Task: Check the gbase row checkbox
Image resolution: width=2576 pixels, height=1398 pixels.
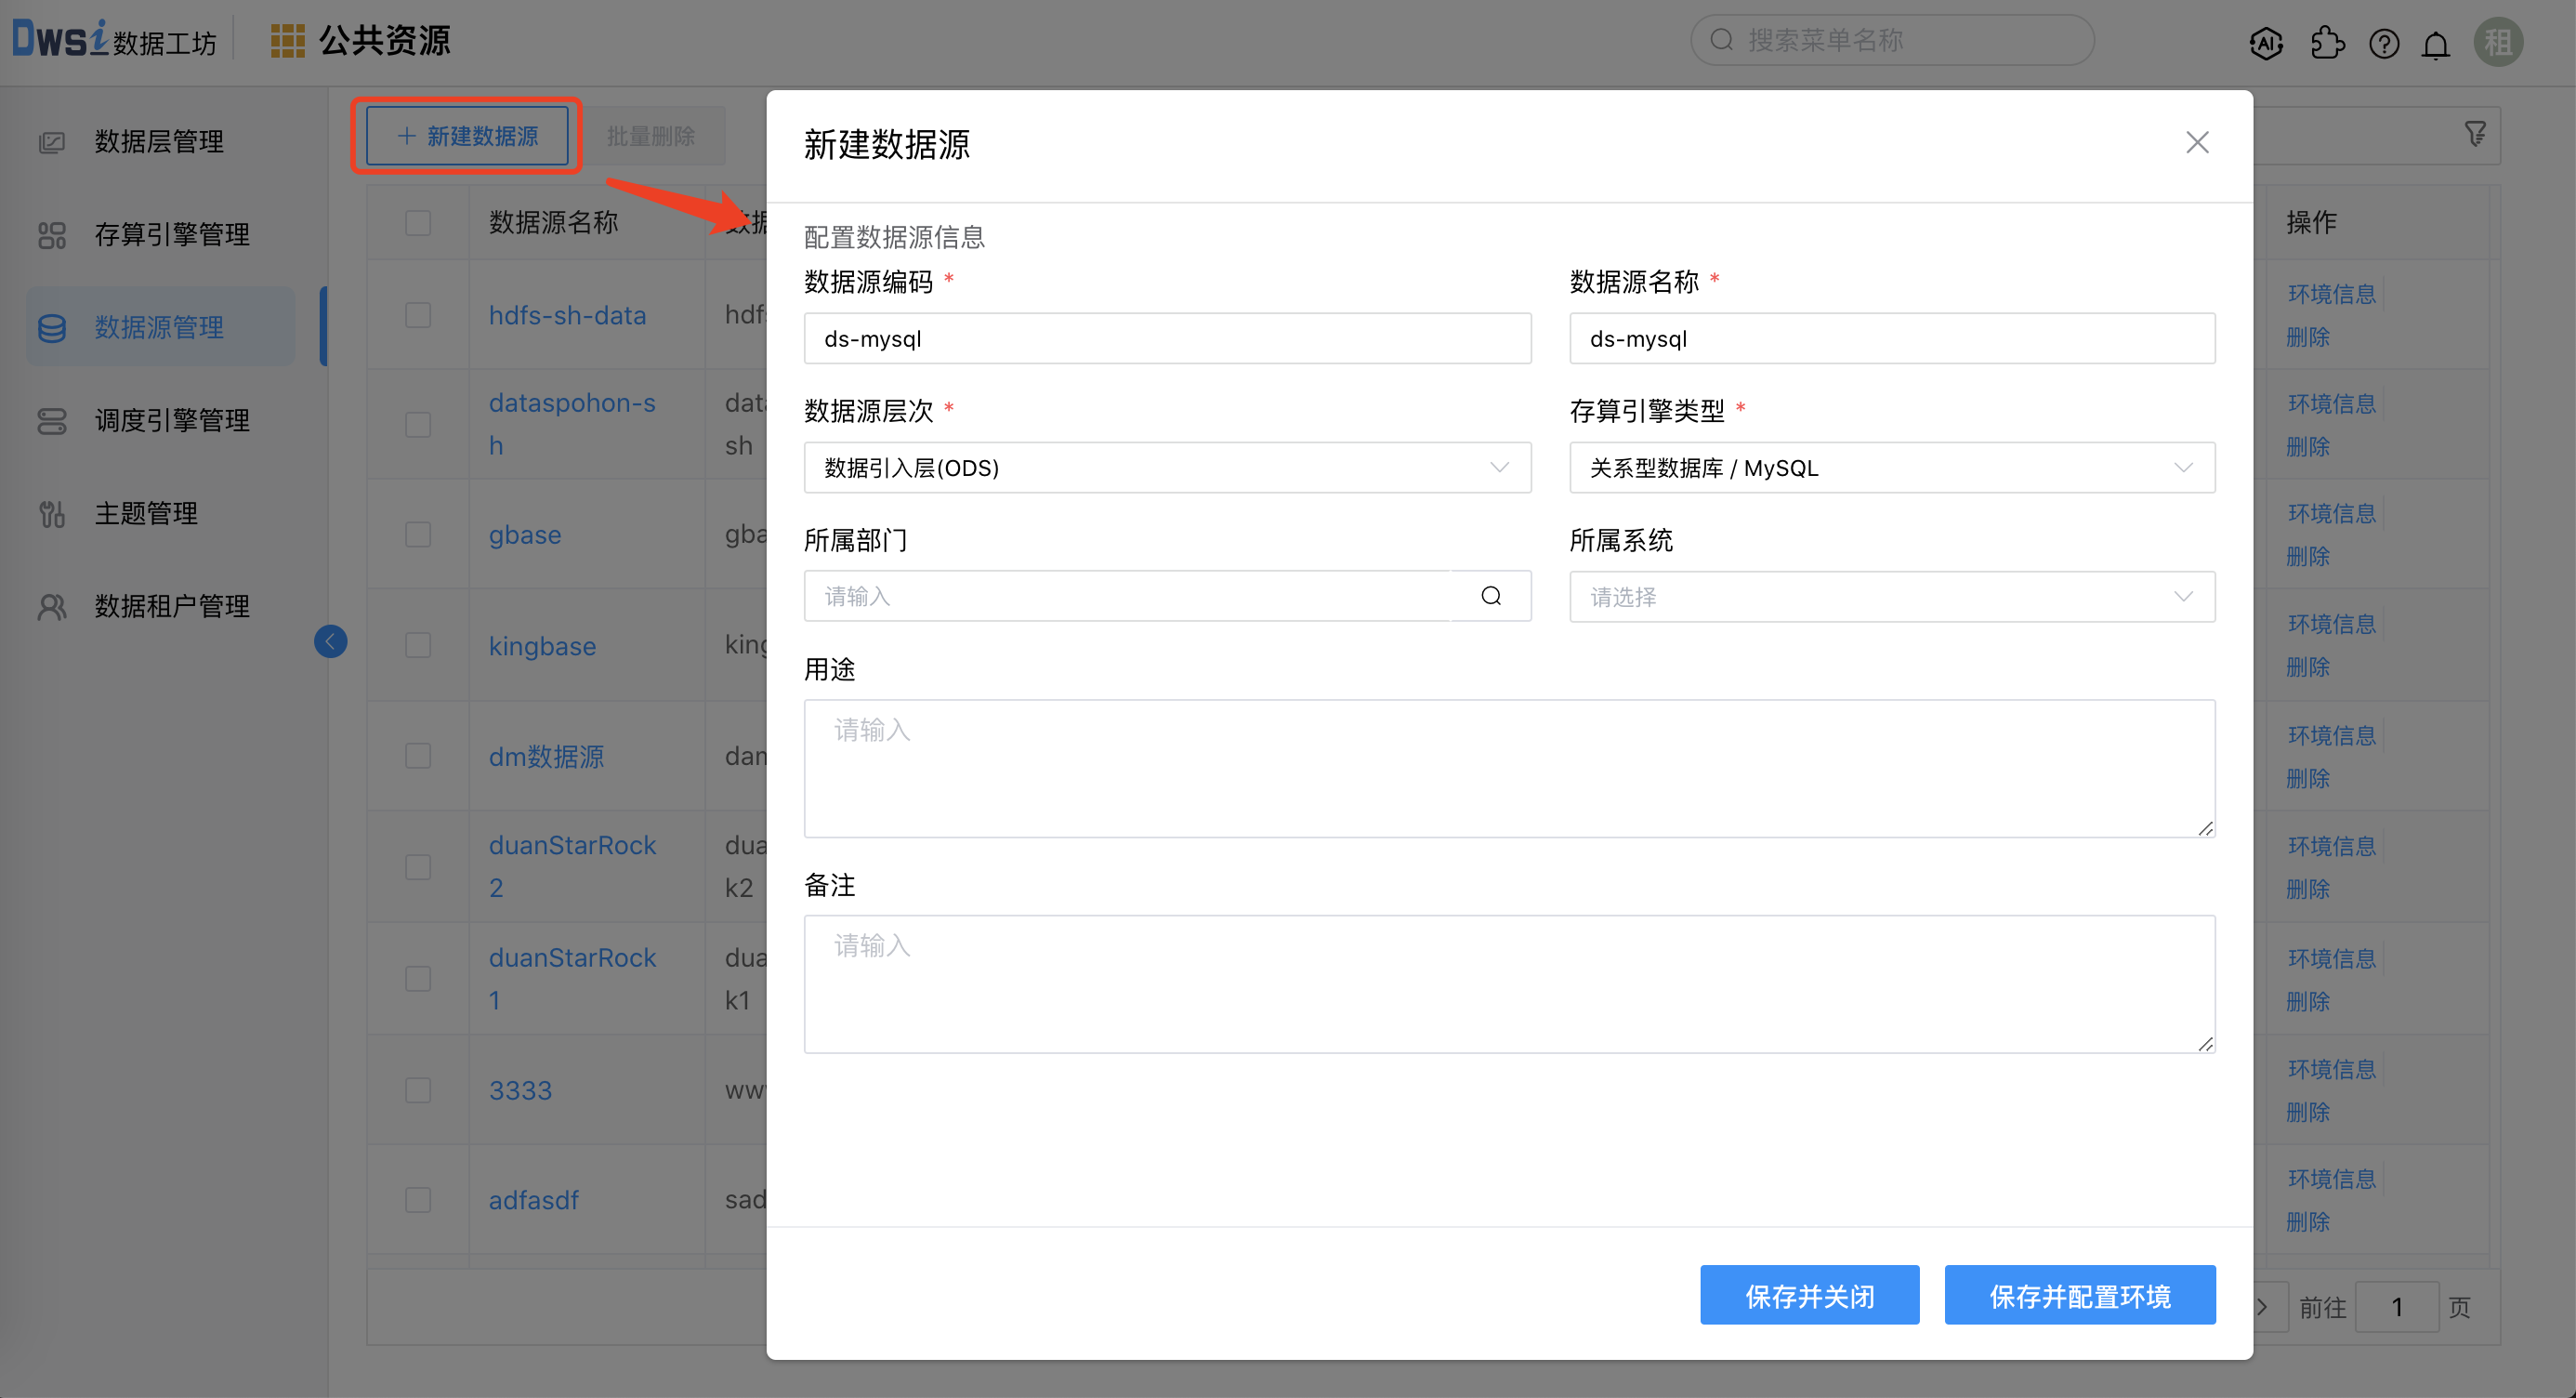Action: point(417,534)
